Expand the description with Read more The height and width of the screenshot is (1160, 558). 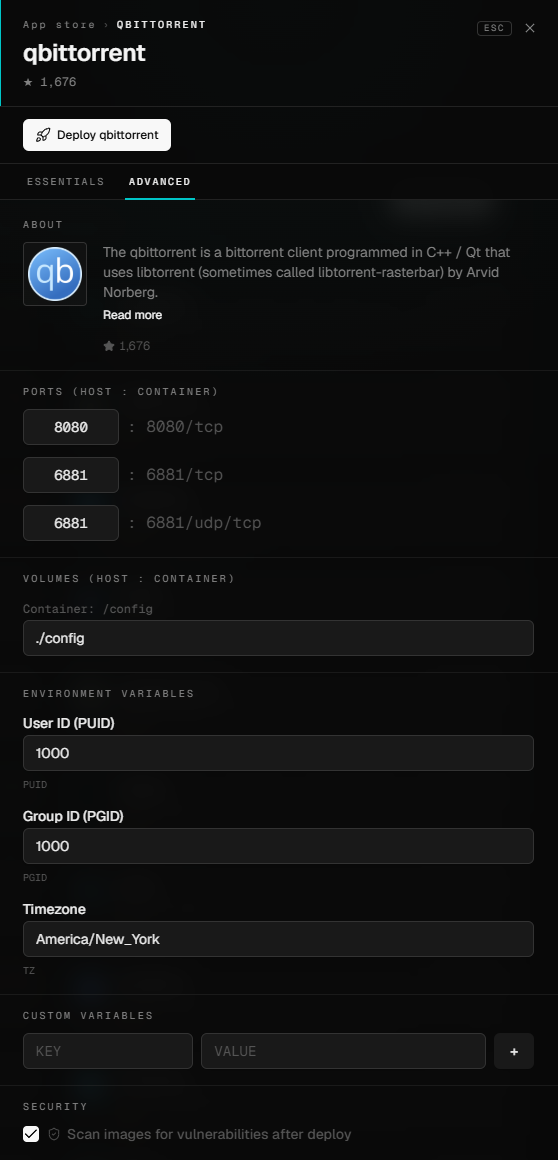[x=132, y=315]
